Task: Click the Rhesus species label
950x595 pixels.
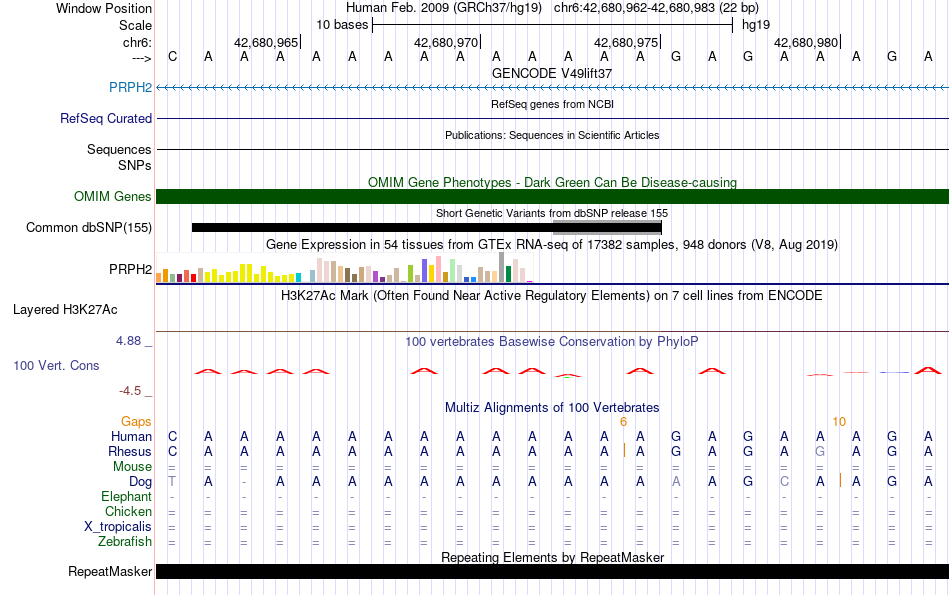Action: [x=130, y=451]
